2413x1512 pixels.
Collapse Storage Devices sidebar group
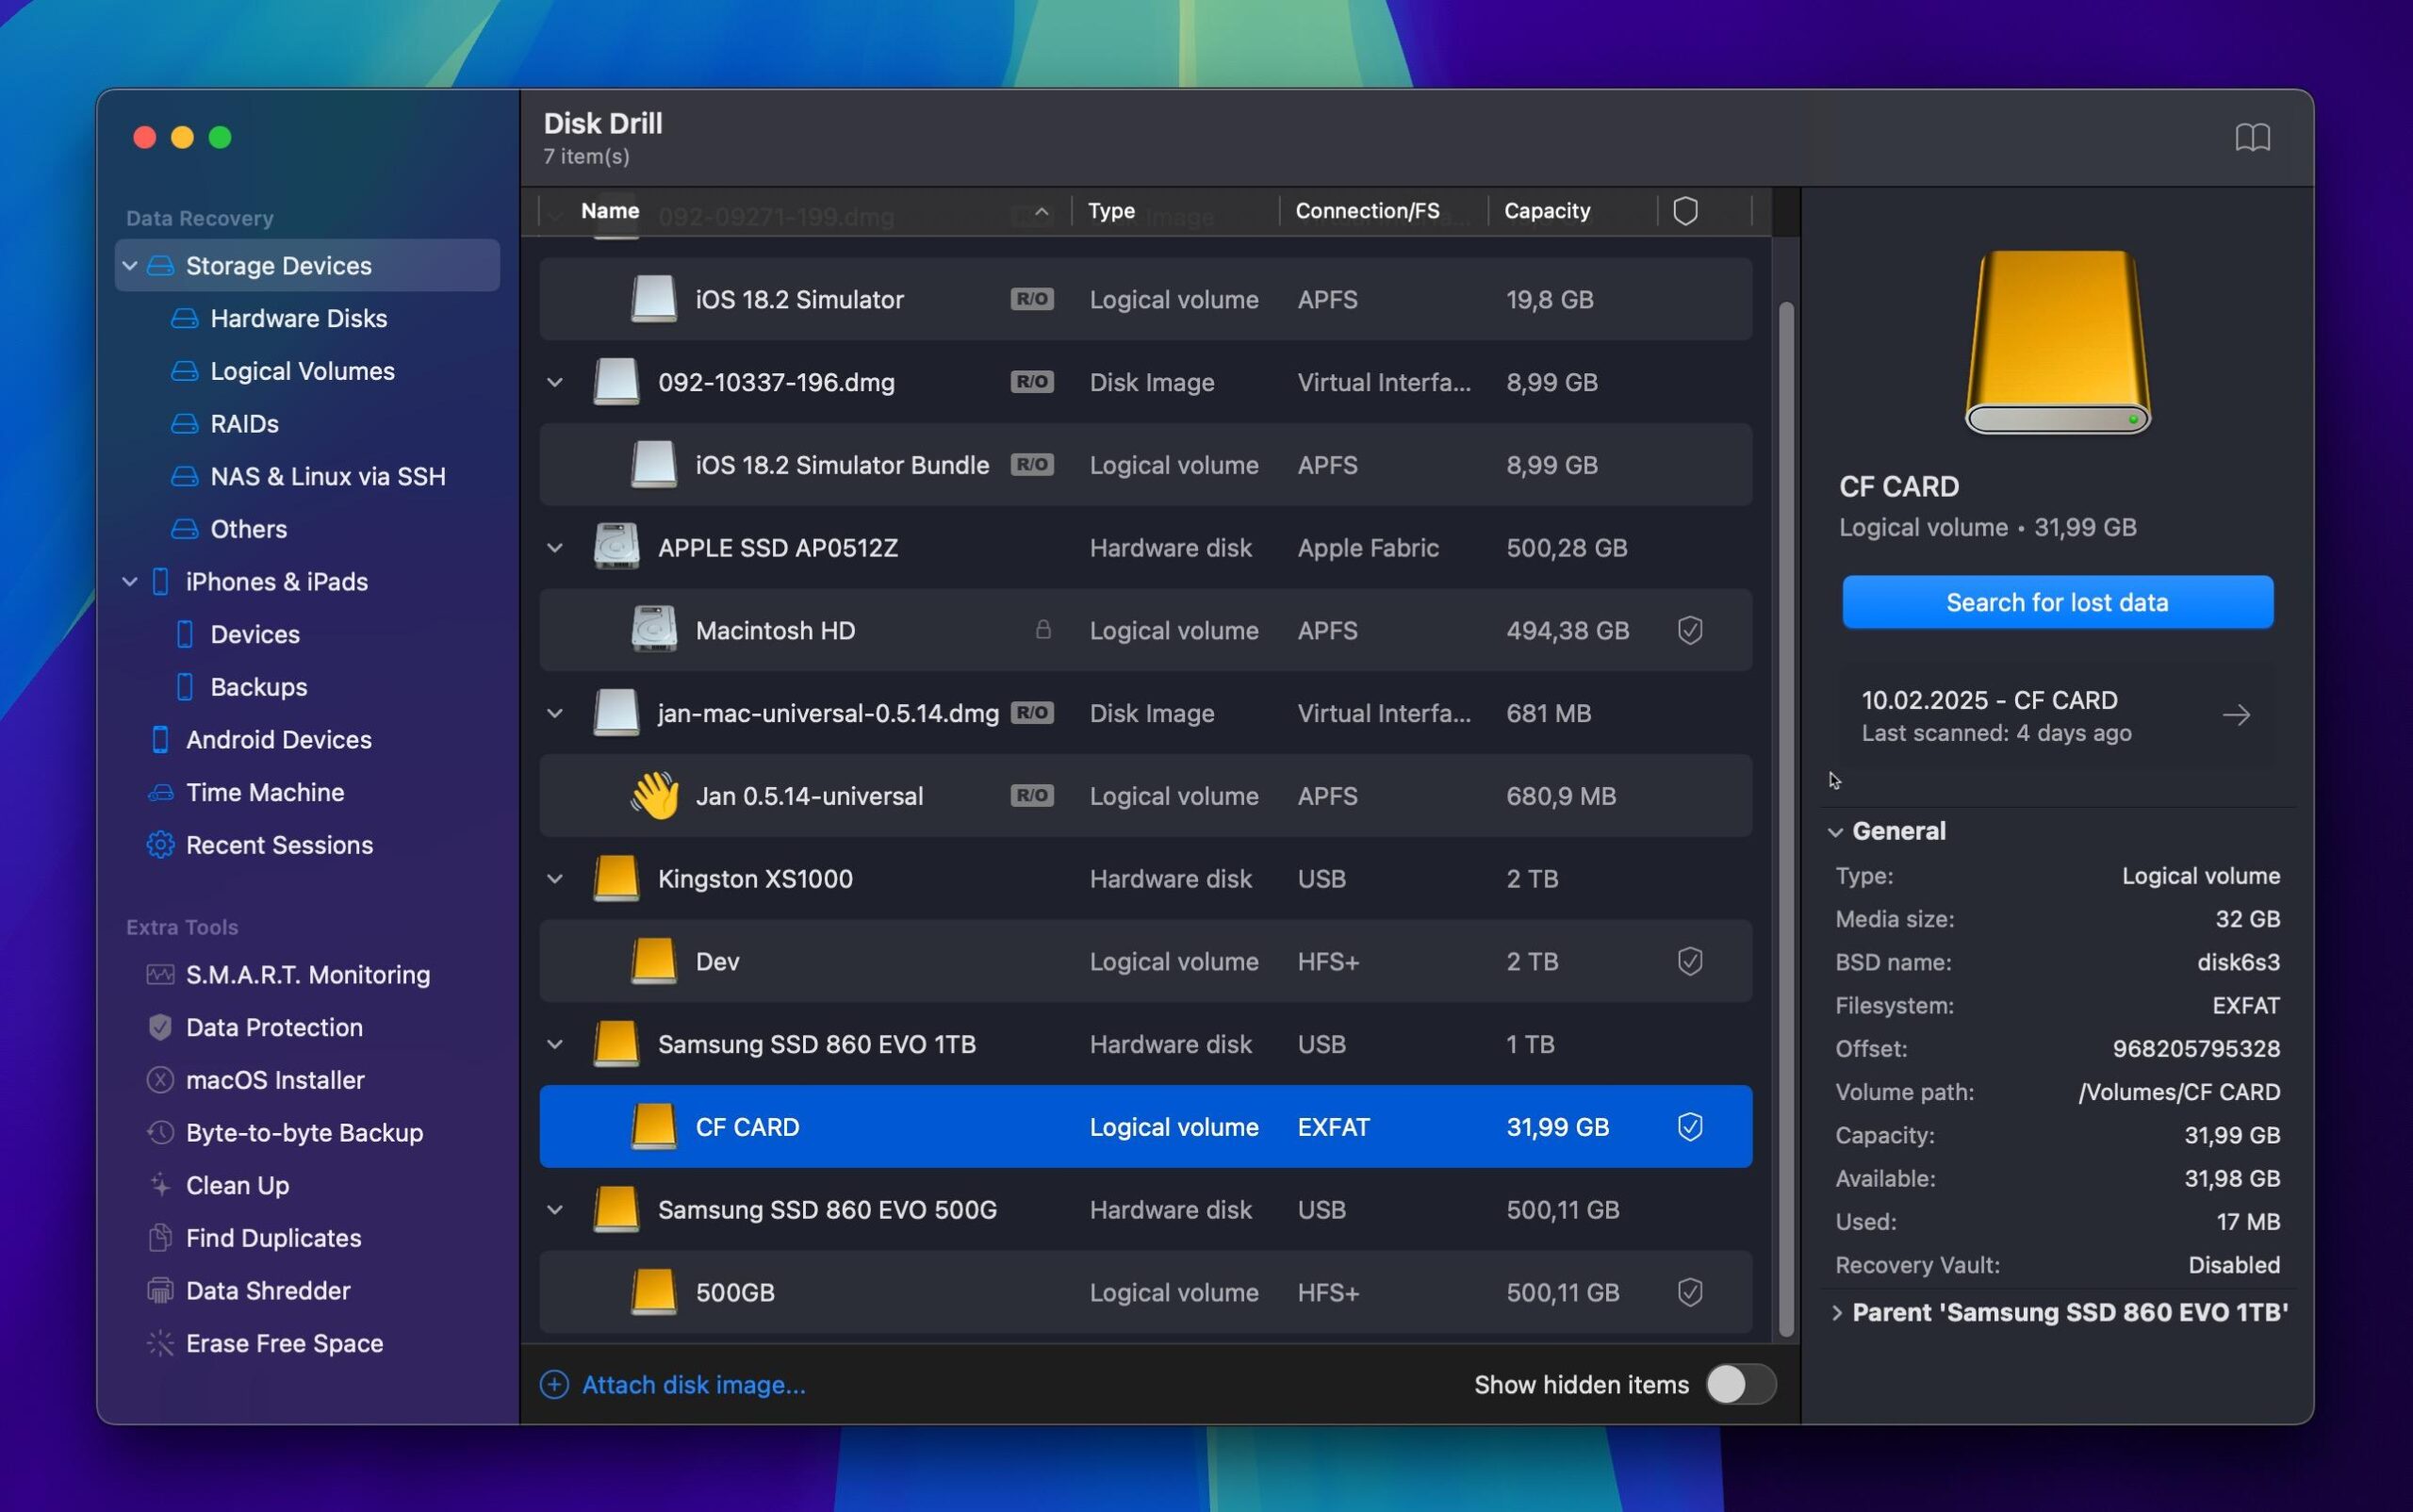point(130,266)
